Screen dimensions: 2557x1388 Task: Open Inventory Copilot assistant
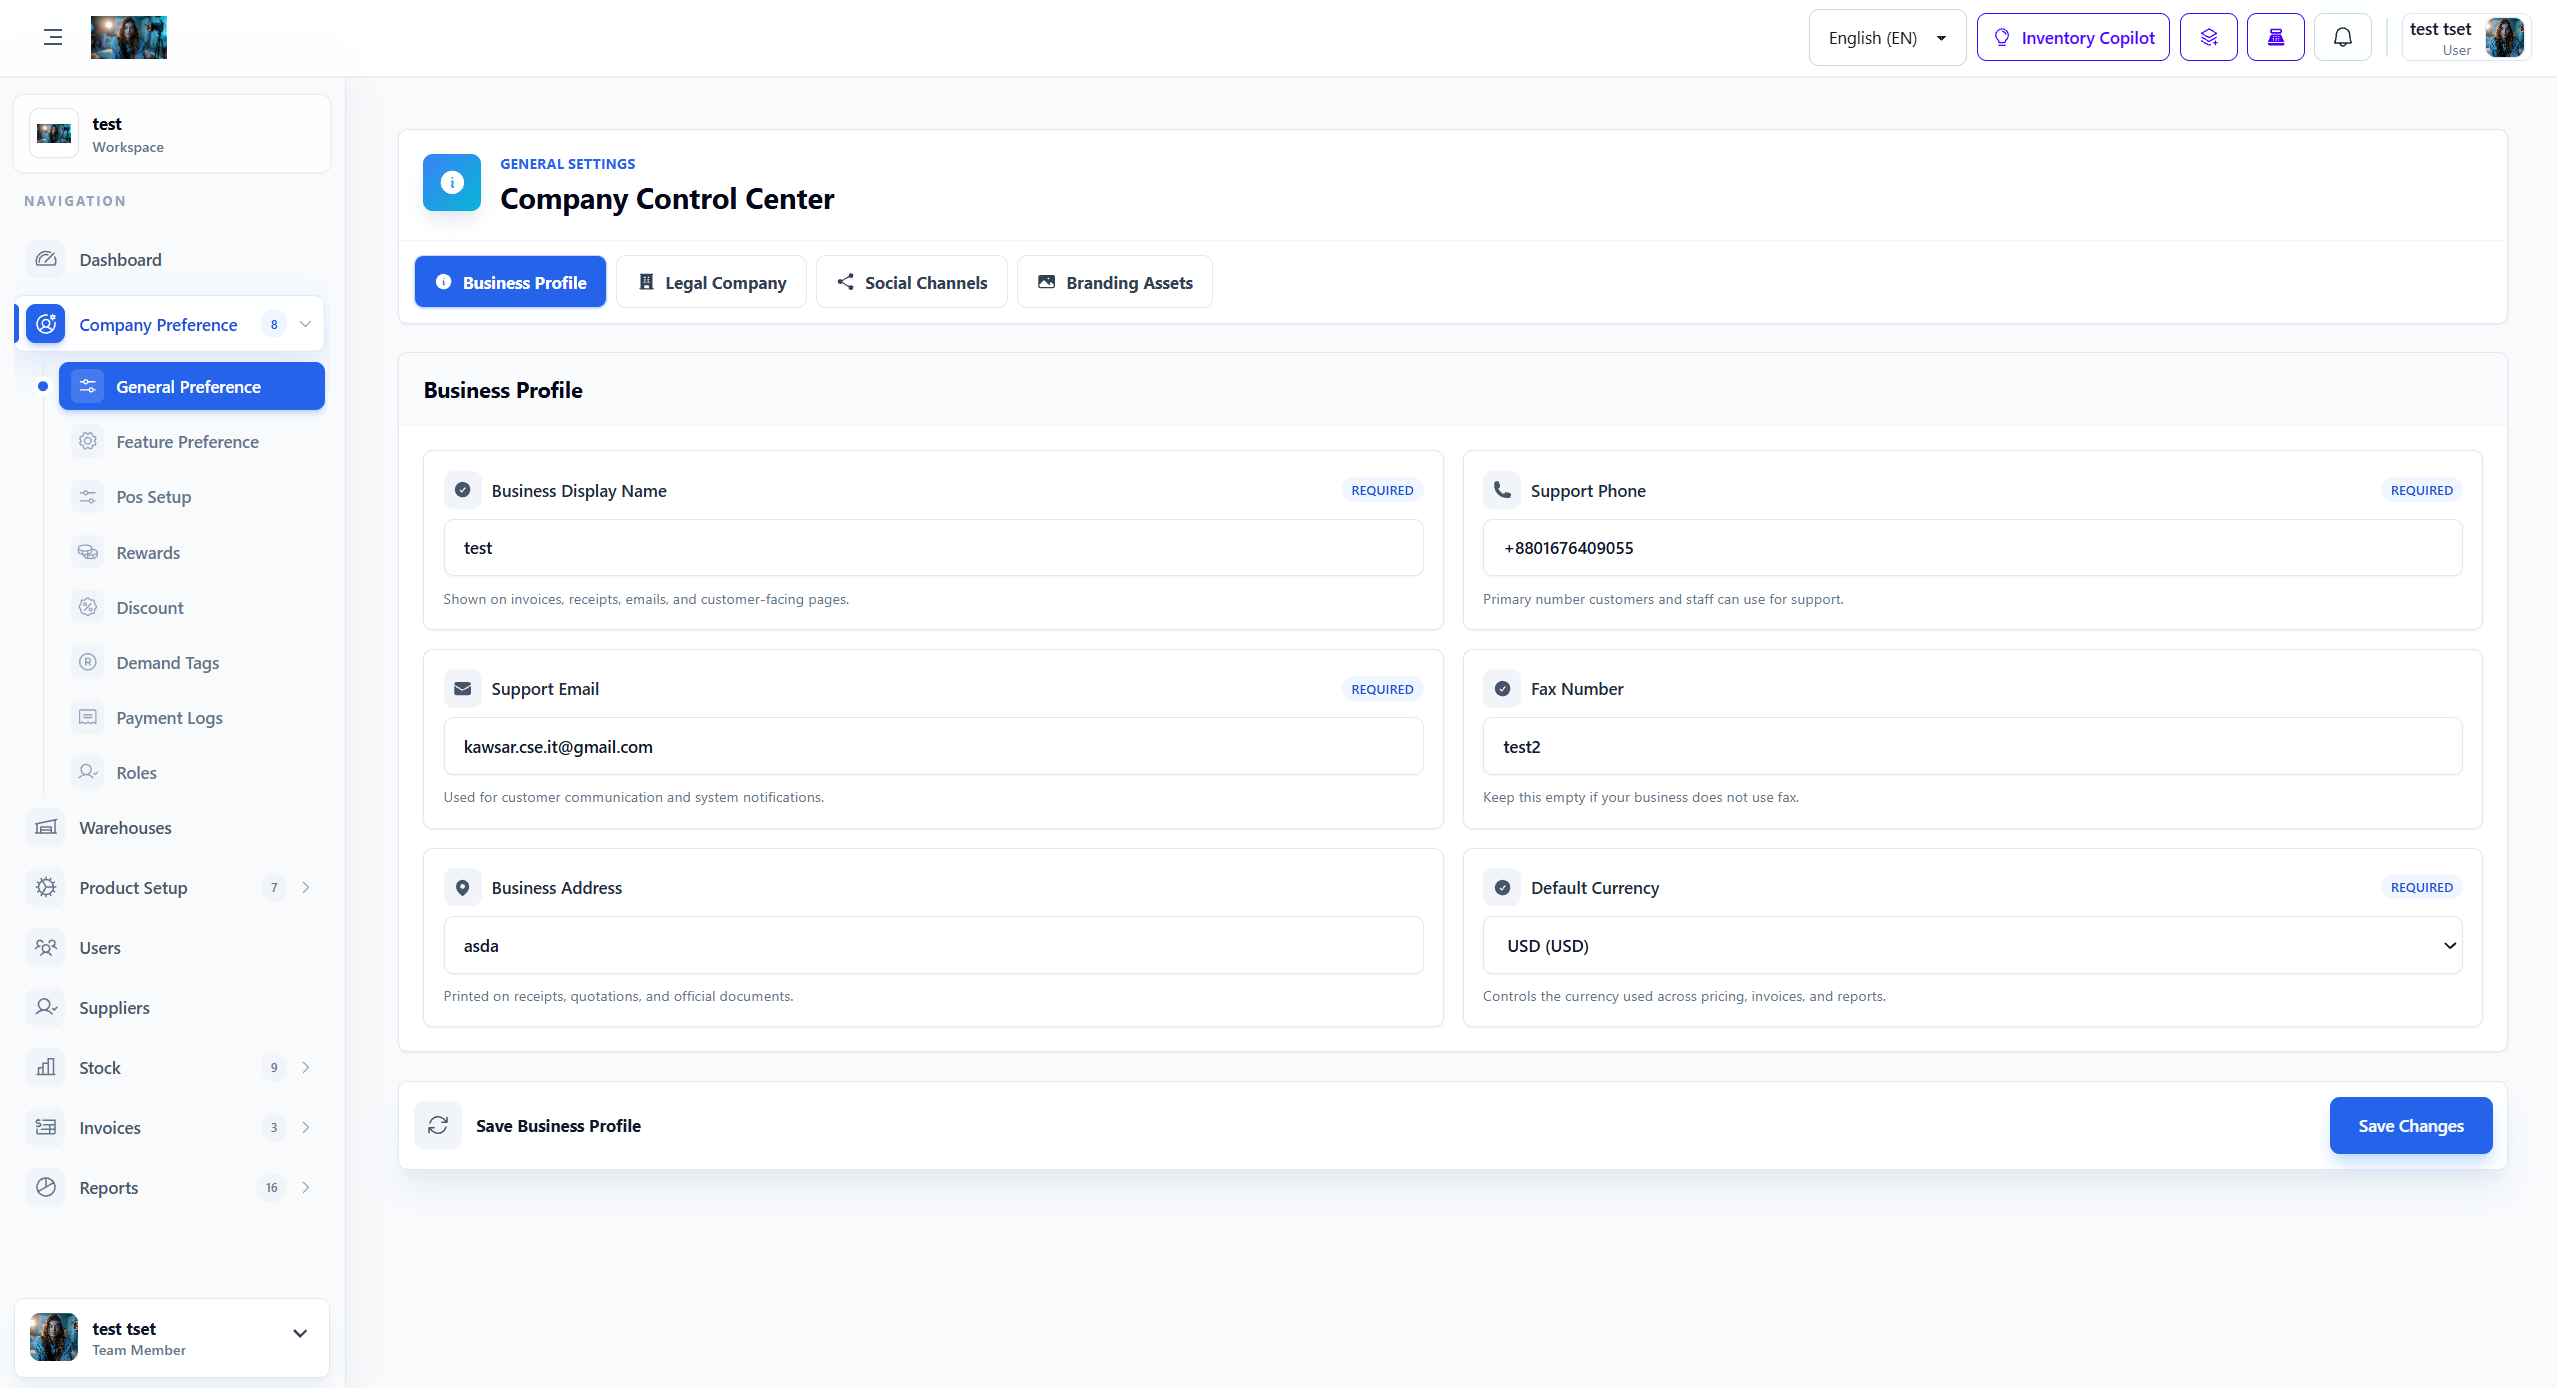(2073, 38)
